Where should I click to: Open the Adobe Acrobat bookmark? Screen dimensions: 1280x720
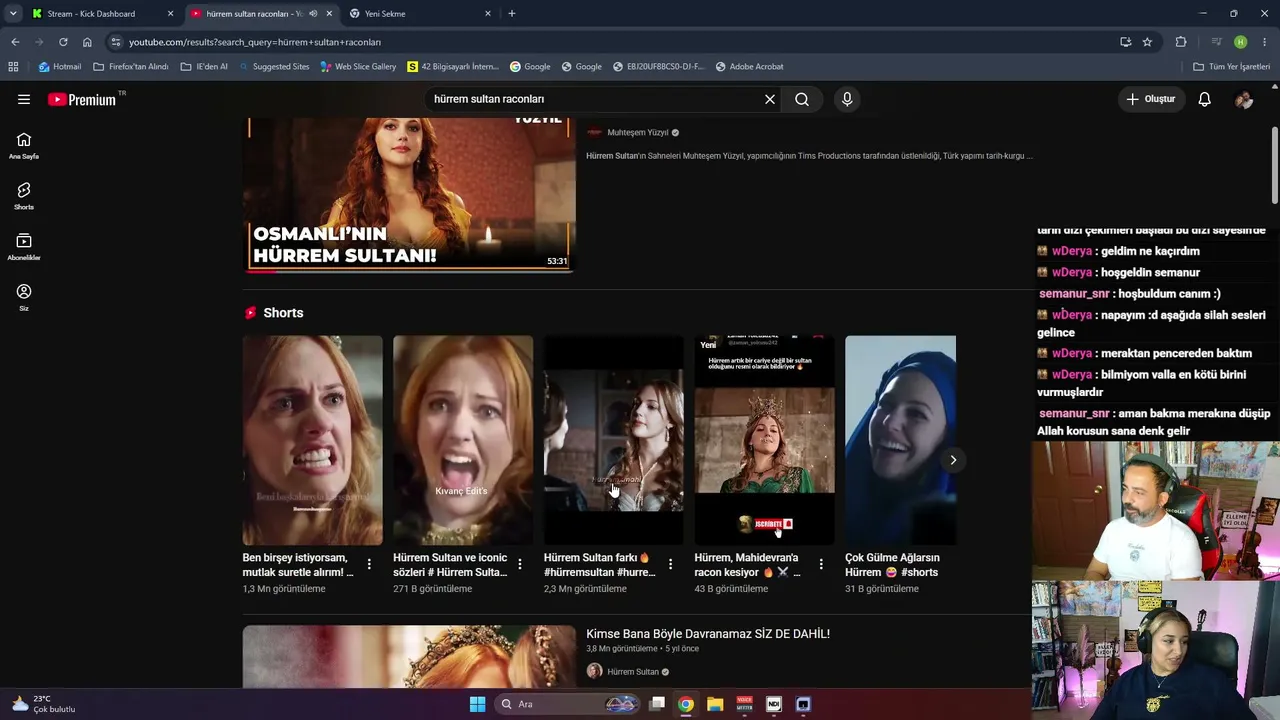(x=749, y=67)
